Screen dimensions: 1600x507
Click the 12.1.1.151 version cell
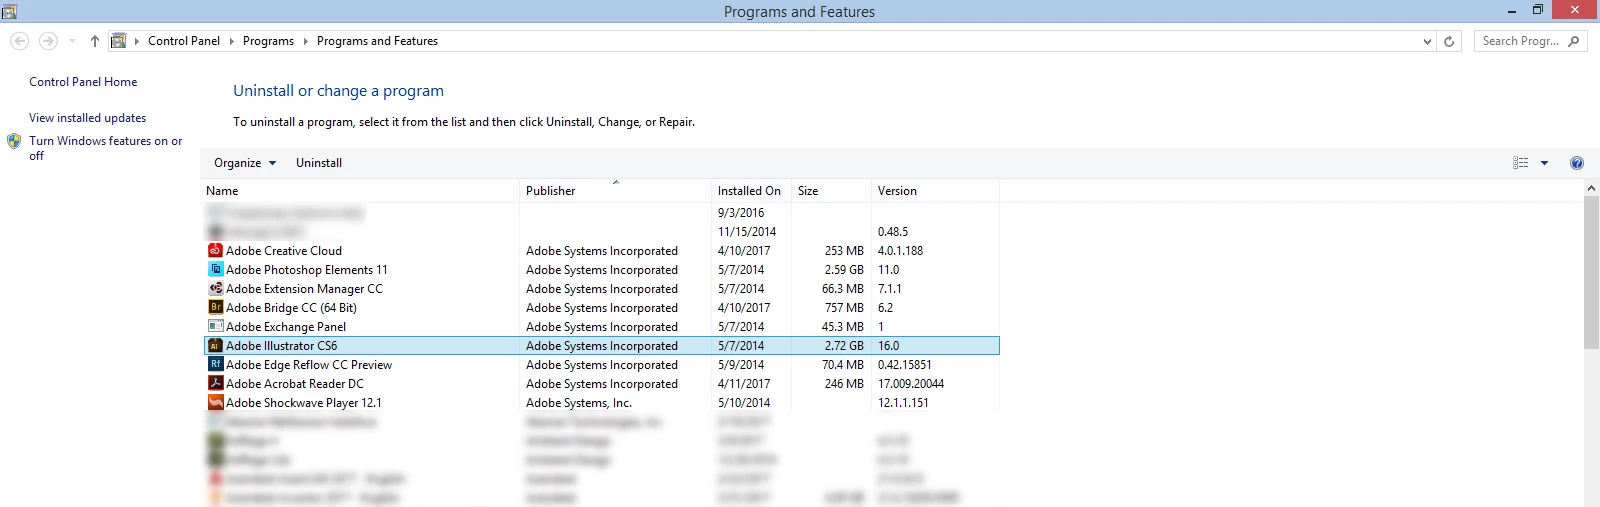pyautogui.click(x=903, y=403)
